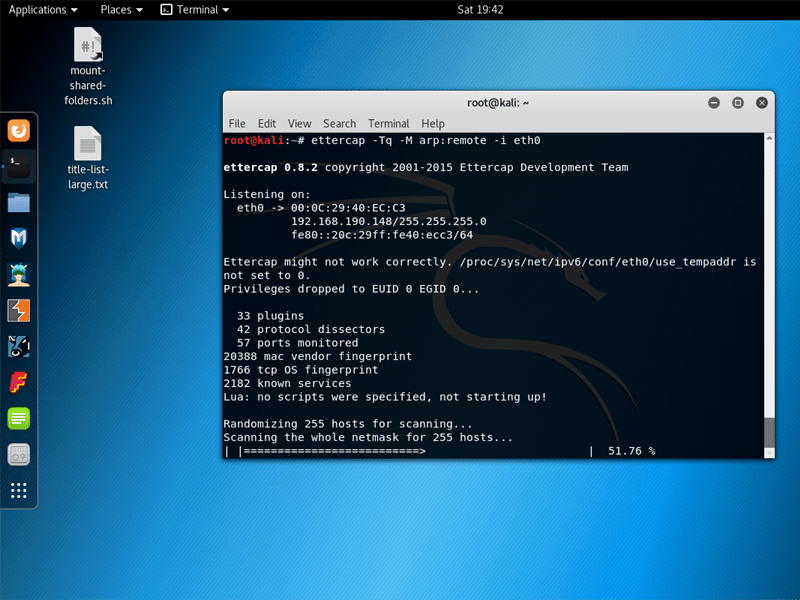The image size is (800, 600).
Task: Open the Applications menu
Action: click(43, 10)
